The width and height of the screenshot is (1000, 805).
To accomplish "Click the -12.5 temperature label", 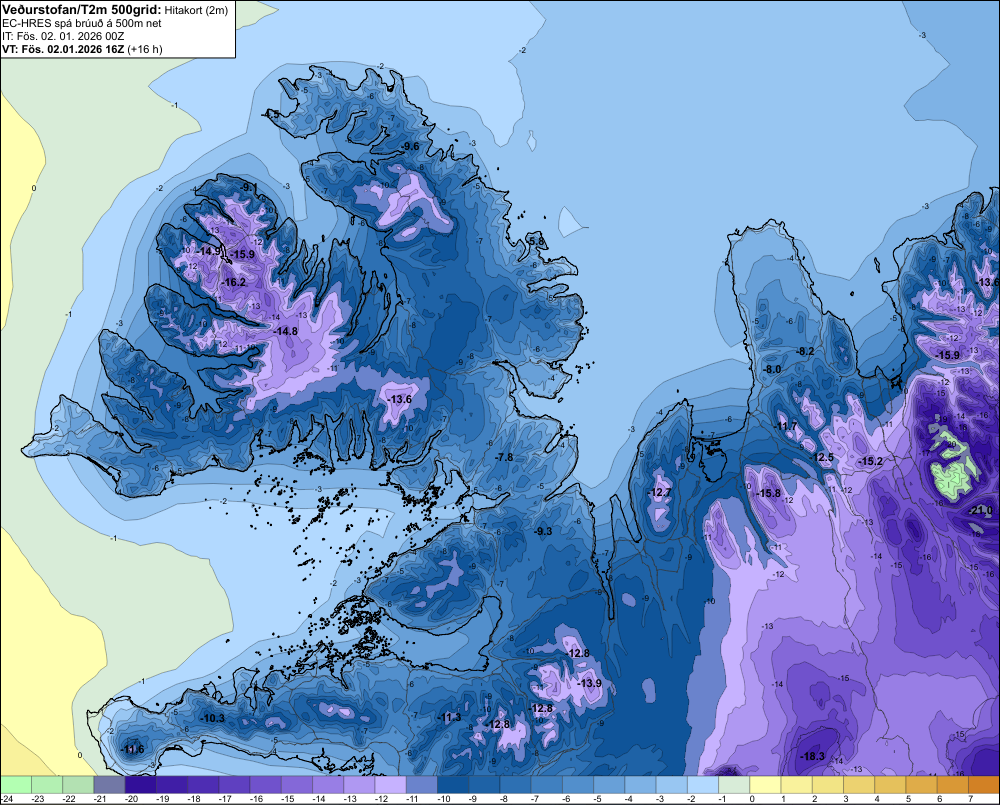I will coord(822,457).
